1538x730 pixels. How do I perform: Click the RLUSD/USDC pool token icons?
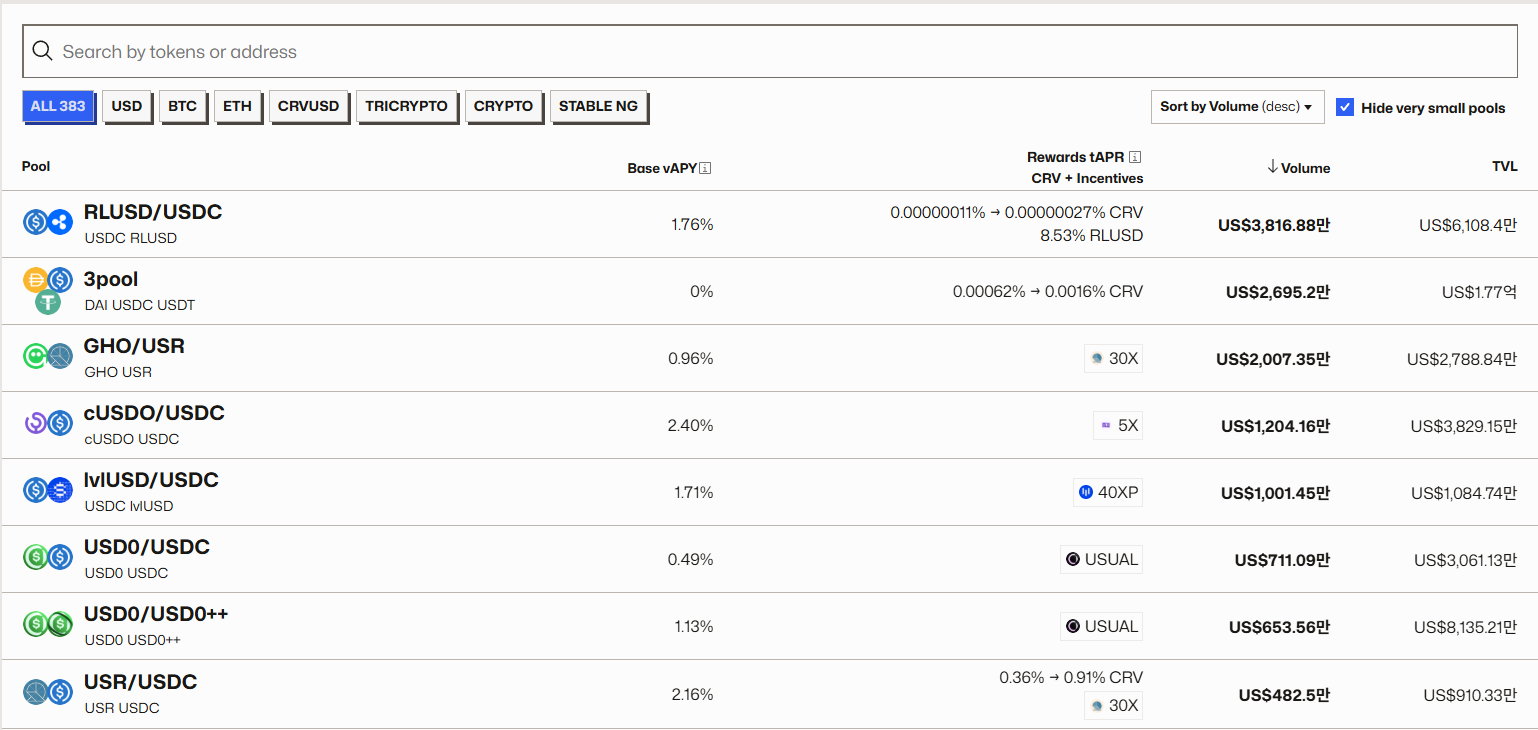[x=48, y=222]
